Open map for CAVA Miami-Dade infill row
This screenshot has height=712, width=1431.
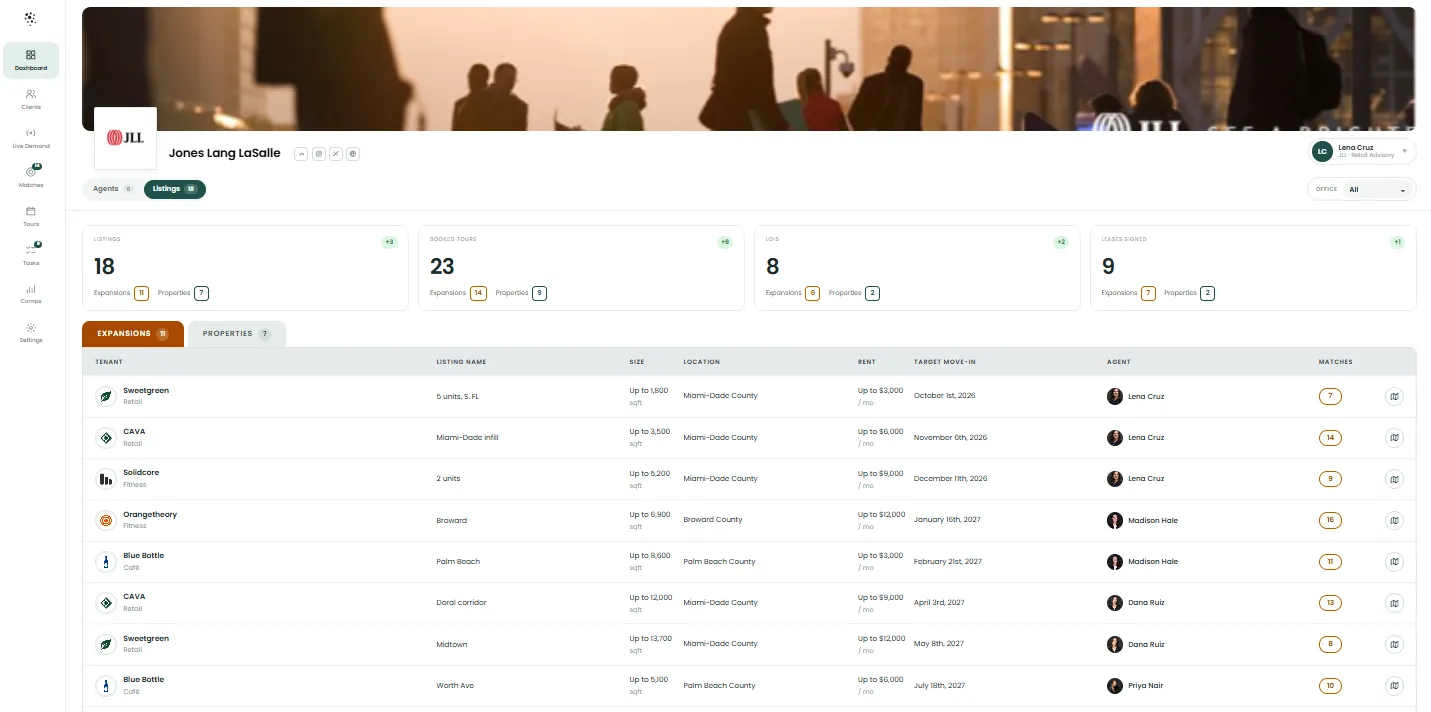[1394, 438]
